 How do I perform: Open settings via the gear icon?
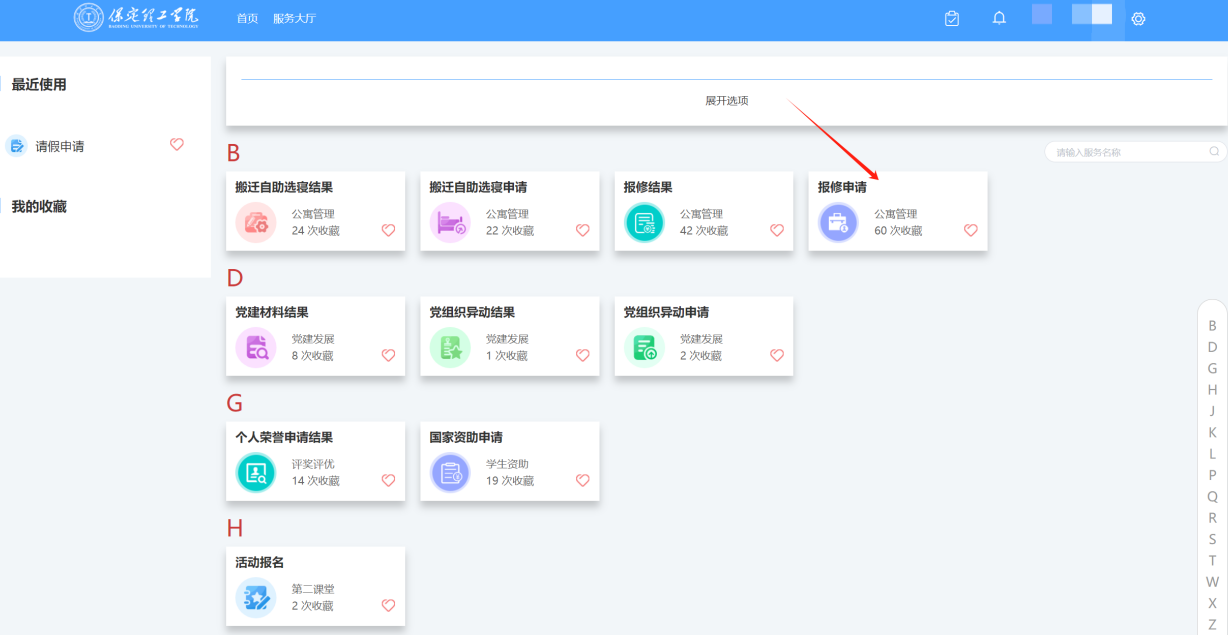(1138, 18)
